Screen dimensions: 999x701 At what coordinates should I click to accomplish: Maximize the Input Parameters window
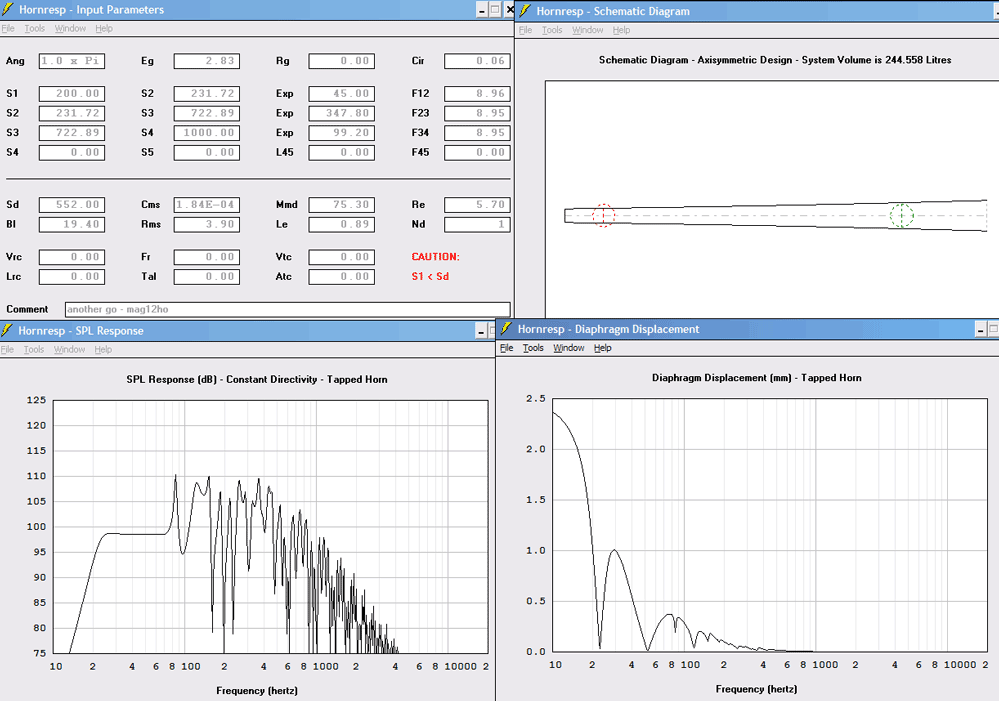(496, 10)
